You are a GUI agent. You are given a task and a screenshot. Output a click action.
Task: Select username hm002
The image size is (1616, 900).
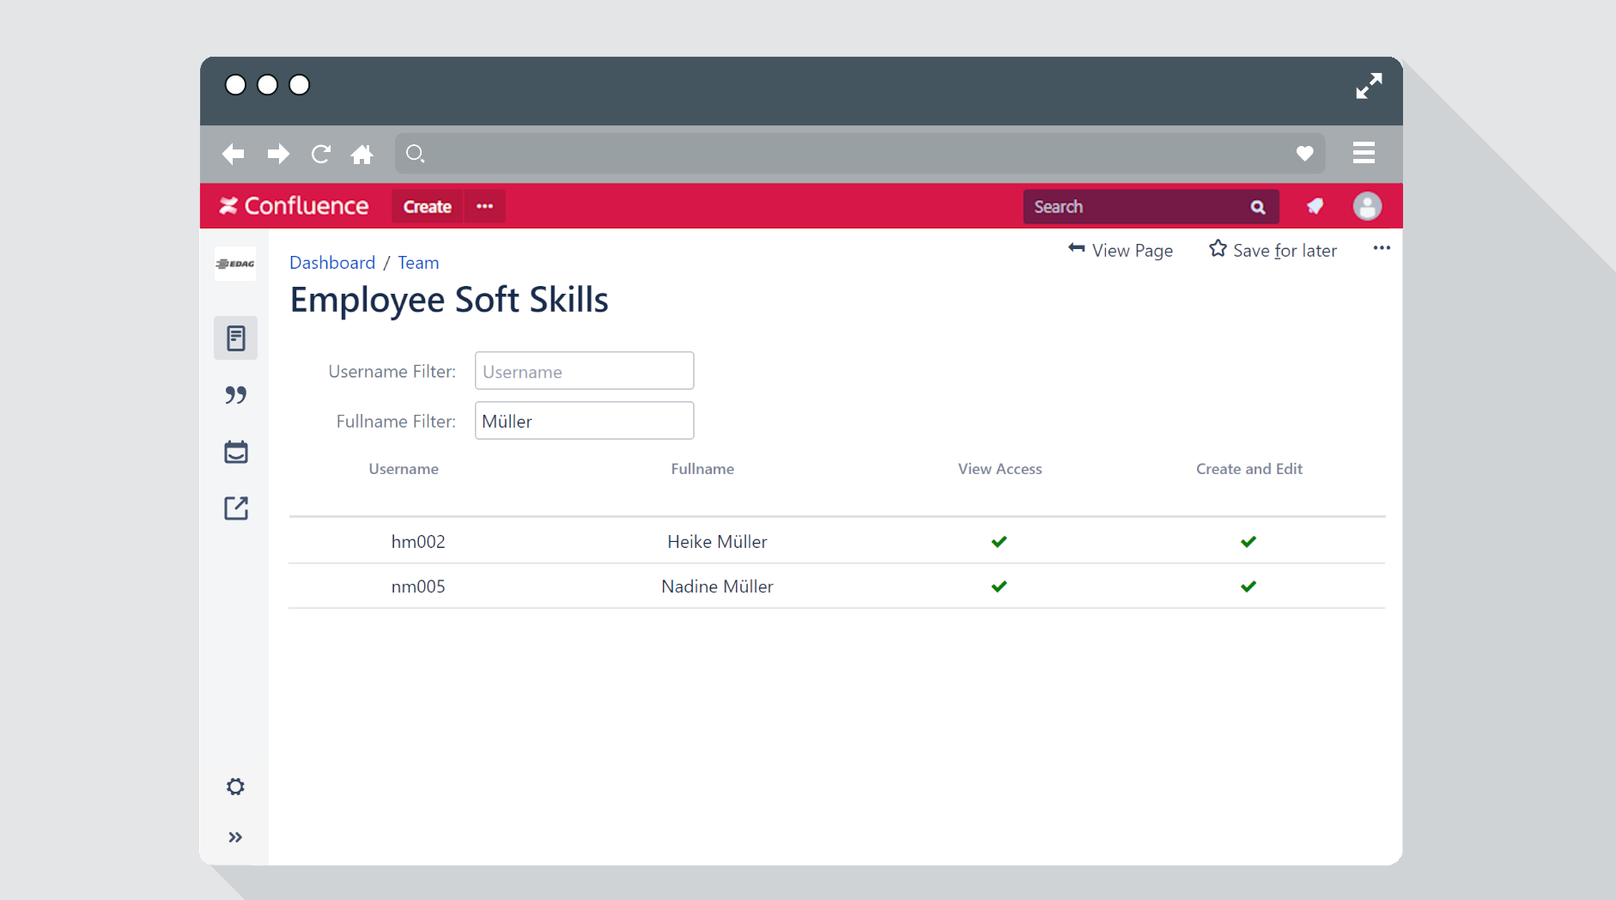[418, 542]
